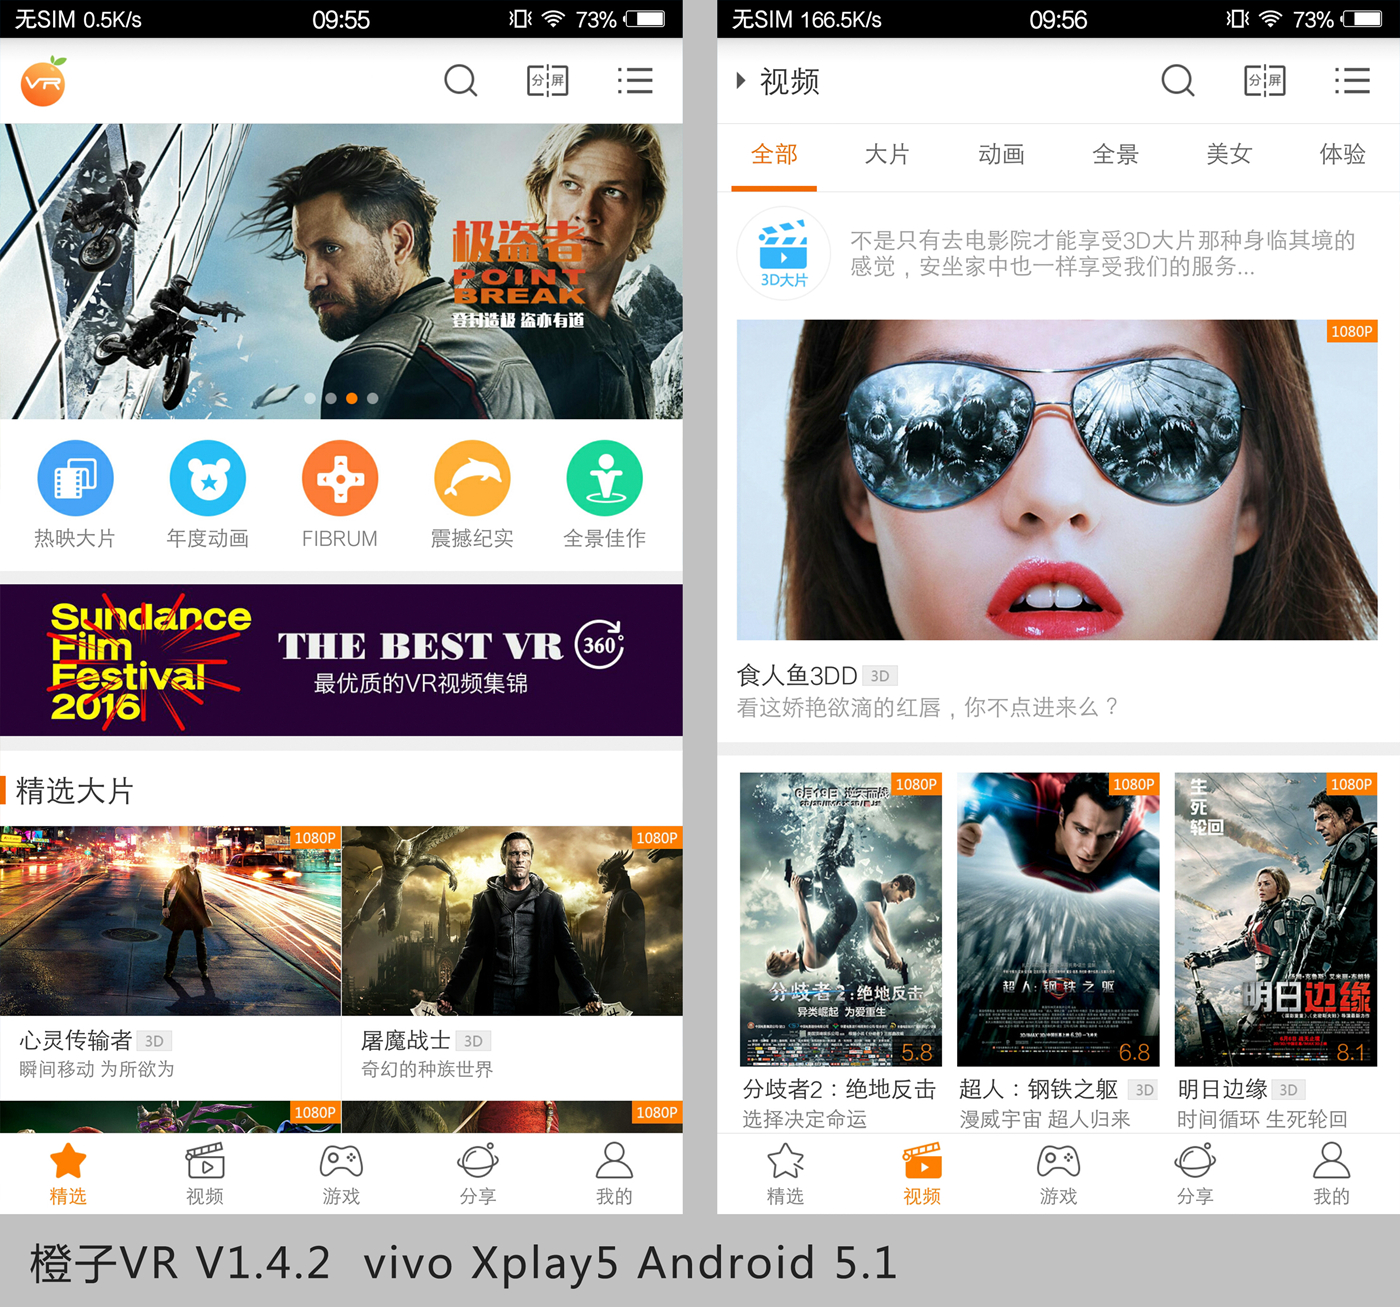Open the FIBRUM category icon
Viewport: 1400px width, 1307px height.
tap(340, 479)
